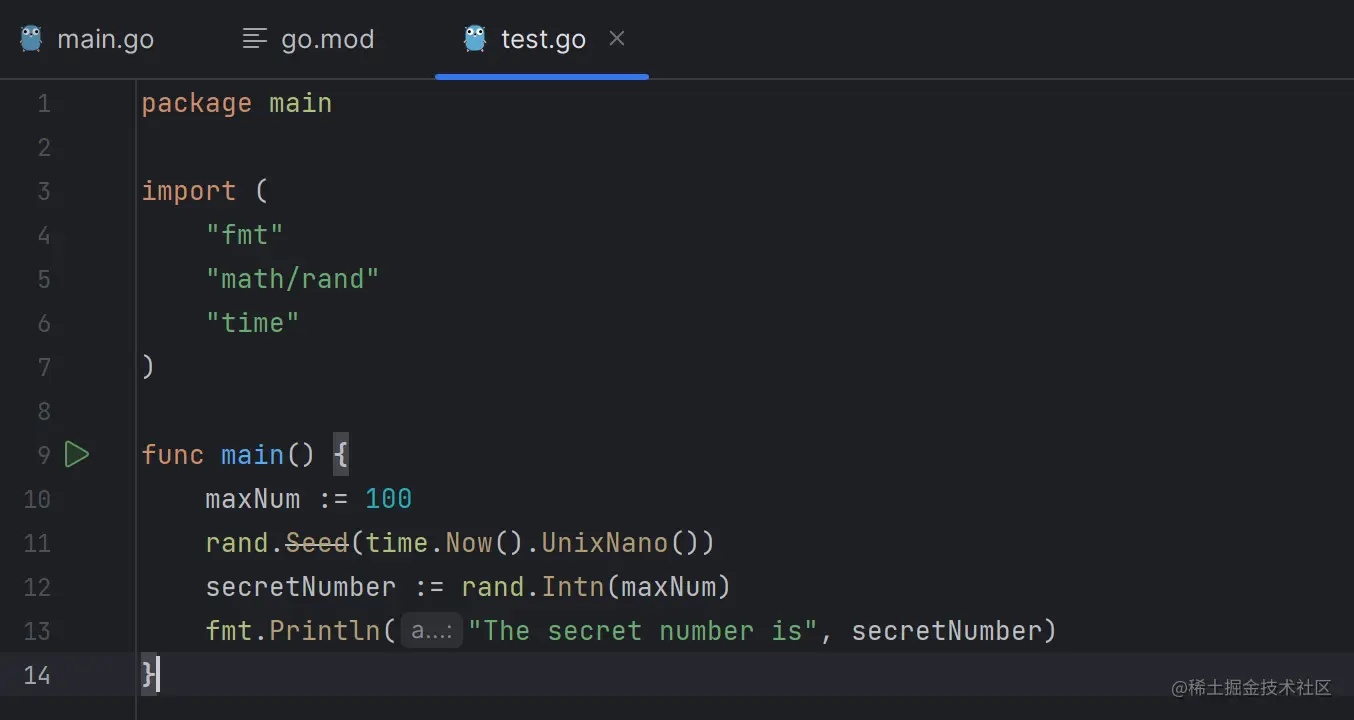Switch to the main.go tab
Image resolution: width=1354 pixels, height=720 pixels.
coord(105,40)
